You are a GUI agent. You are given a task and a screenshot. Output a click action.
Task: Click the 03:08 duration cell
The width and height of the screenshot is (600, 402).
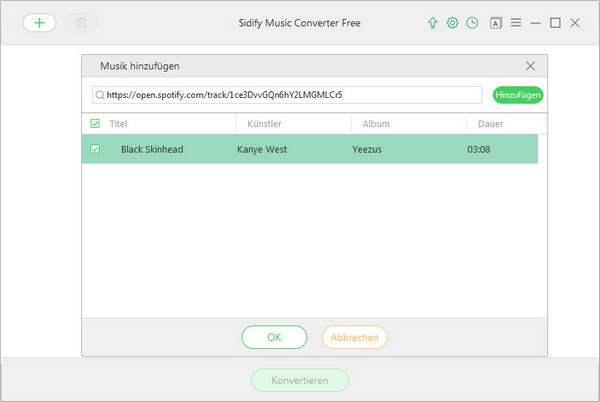click(478, 149)
